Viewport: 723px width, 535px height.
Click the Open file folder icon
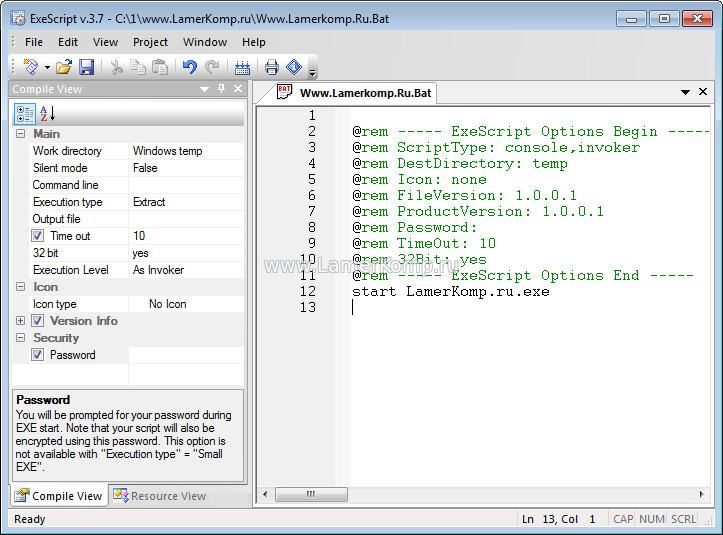(x=64, y=67)
